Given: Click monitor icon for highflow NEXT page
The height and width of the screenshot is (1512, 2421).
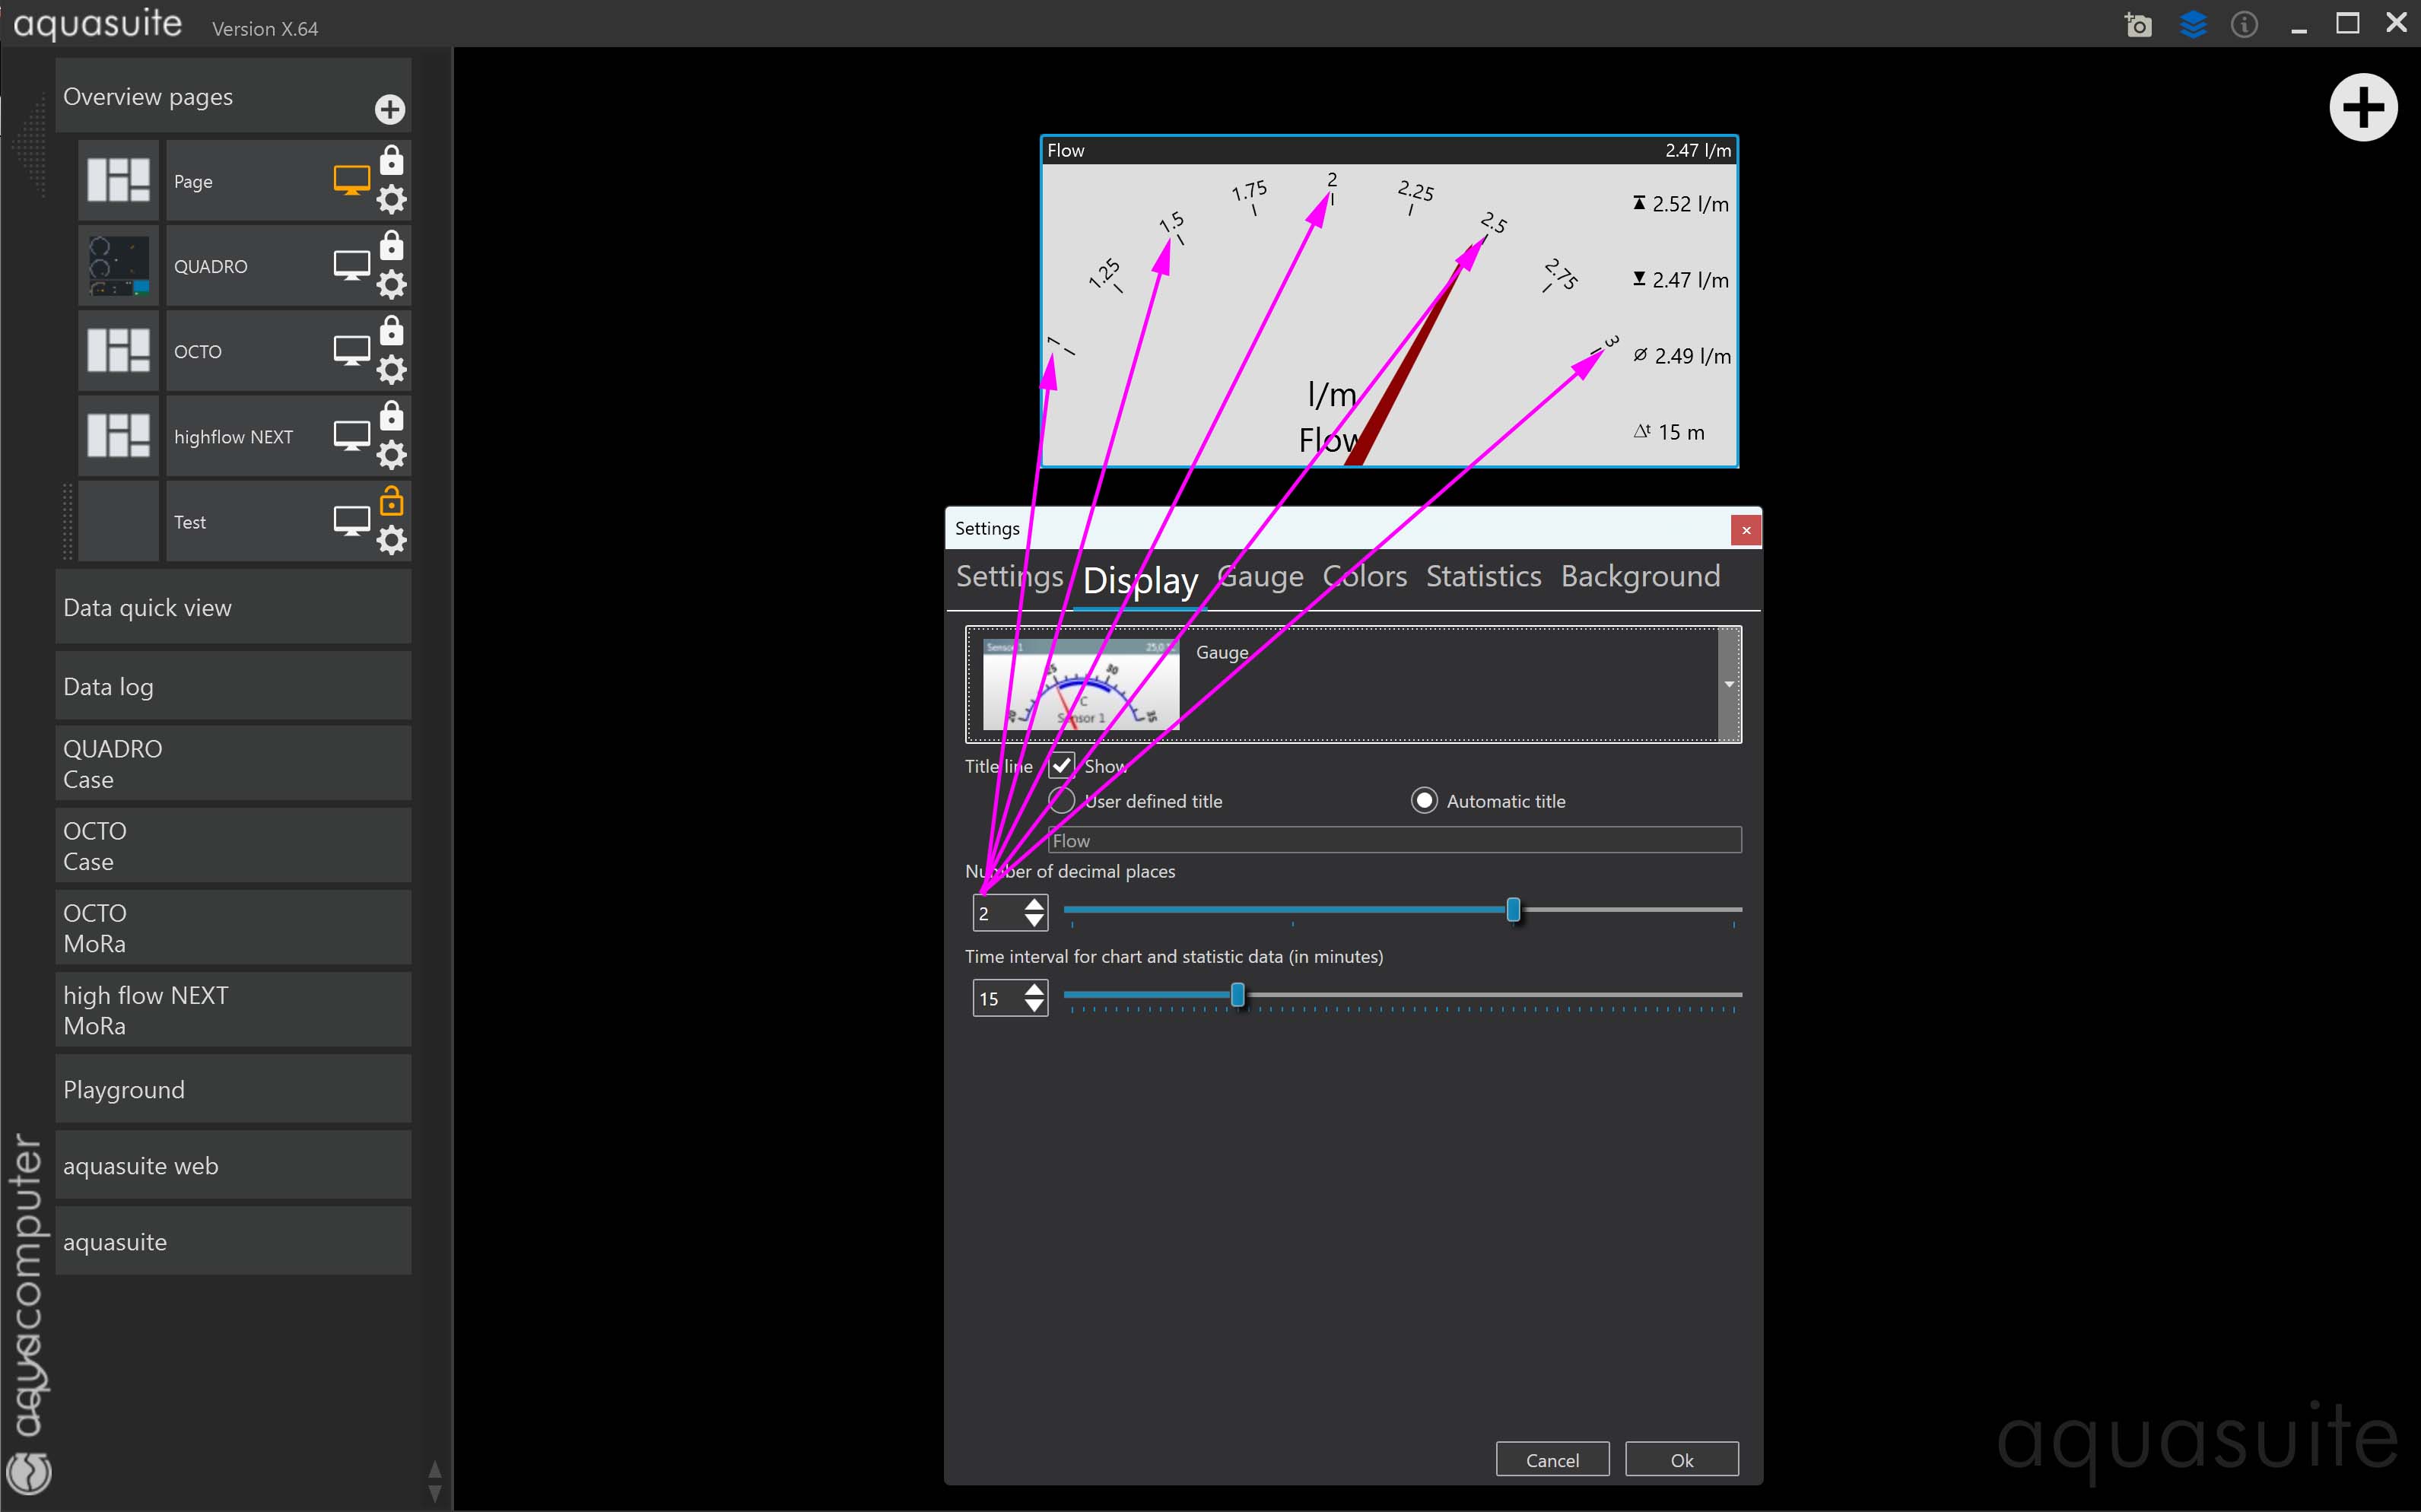Looking at the screenshot, I should click(351, 436).
